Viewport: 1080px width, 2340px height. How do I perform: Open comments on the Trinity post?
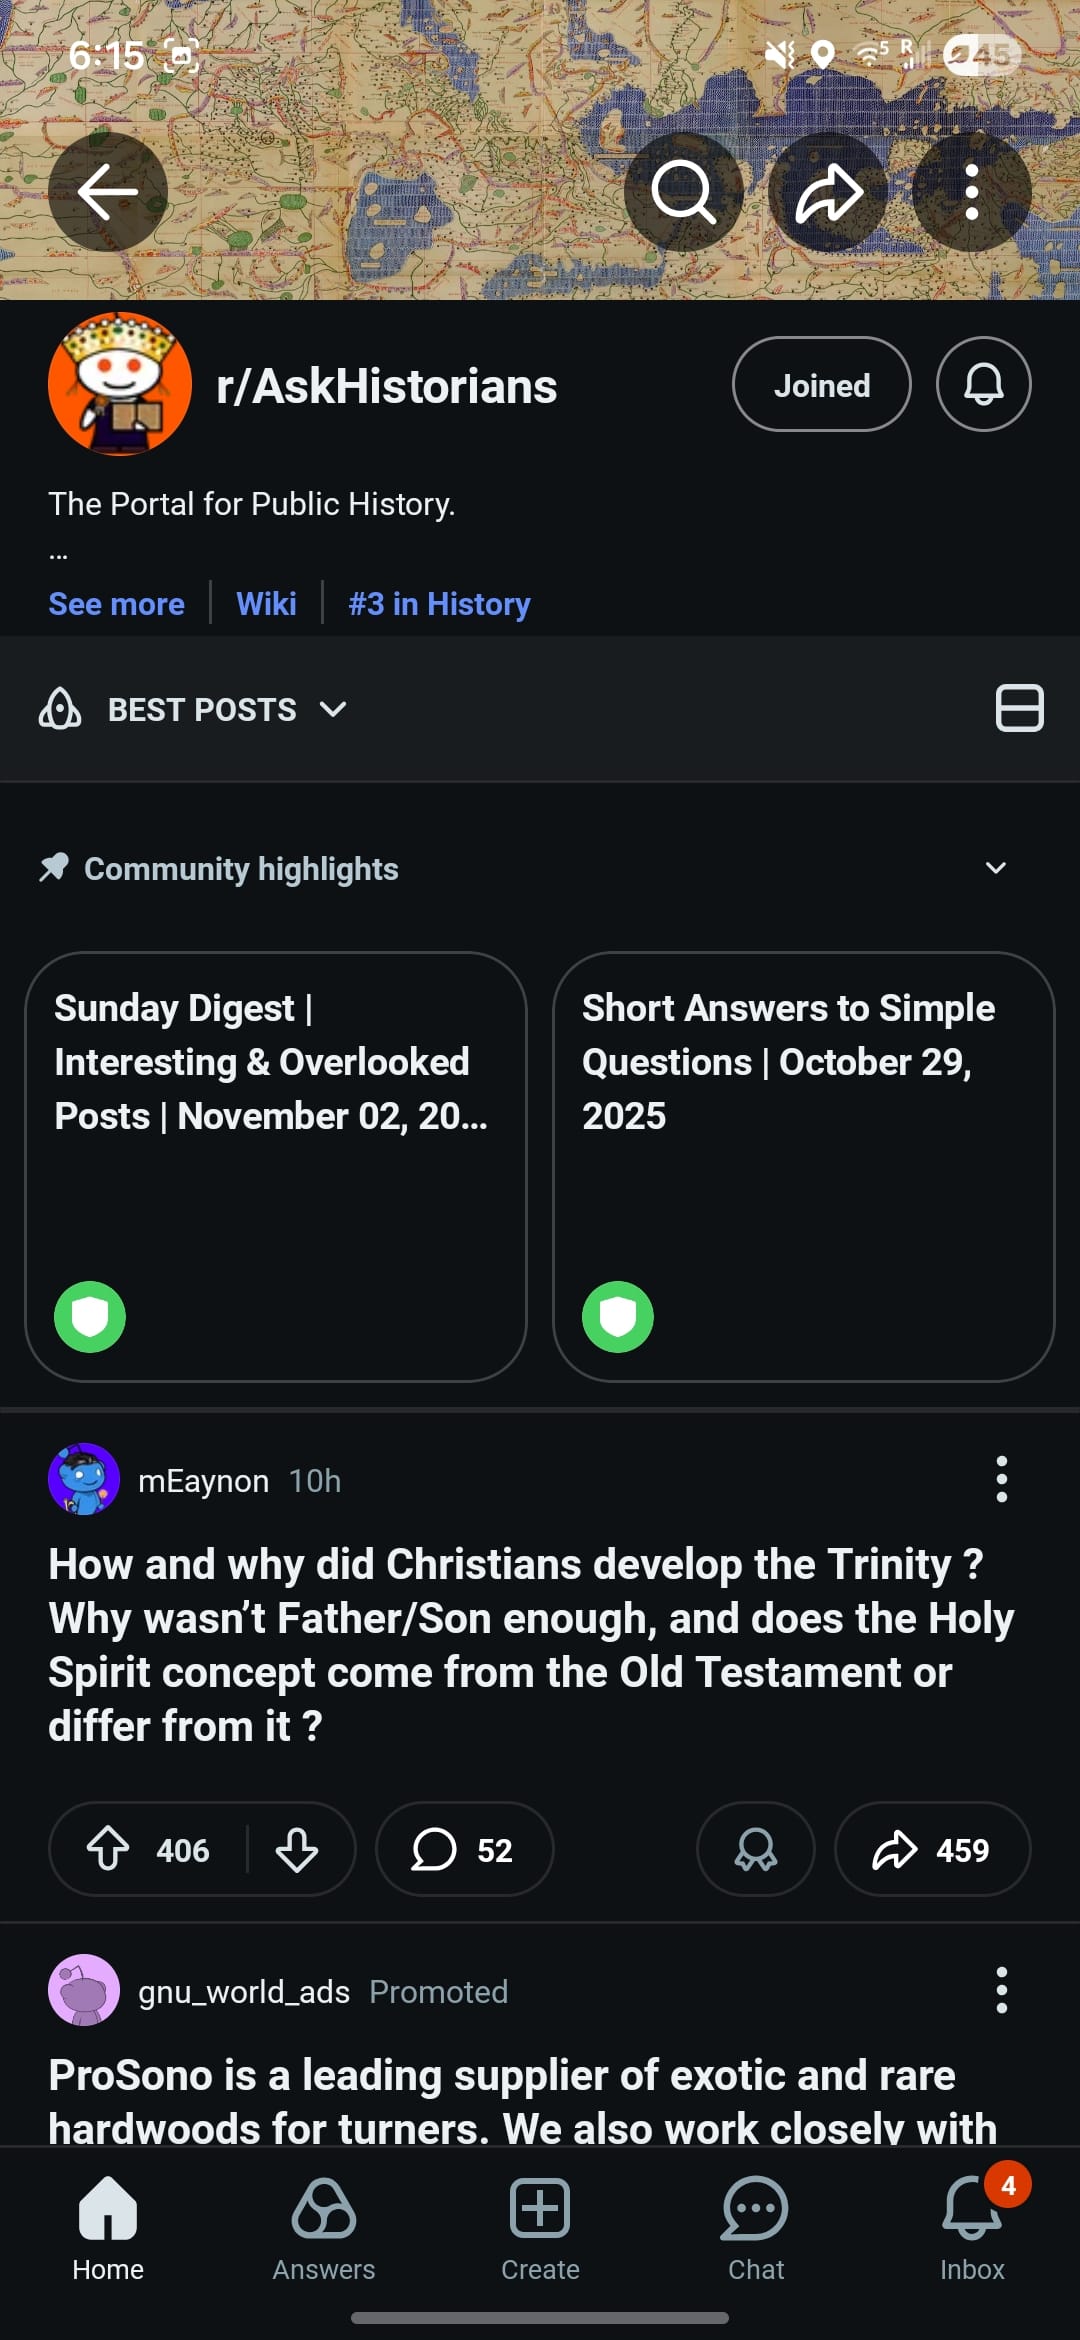coord(464,1849)
